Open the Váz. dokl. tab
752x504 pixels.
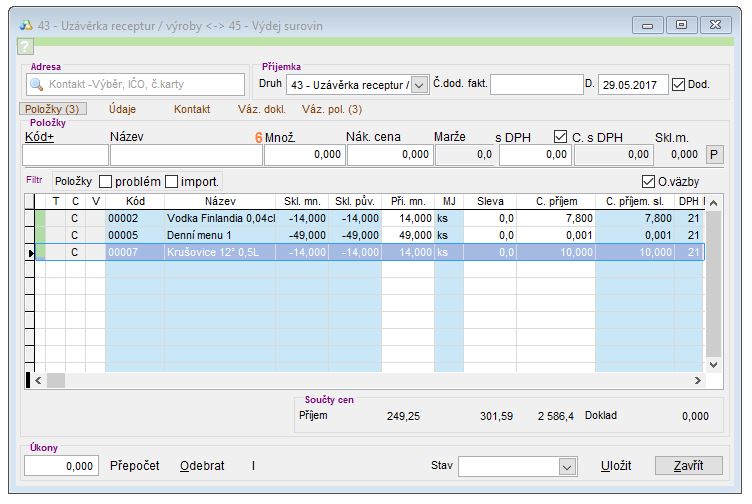pos(261,109)
